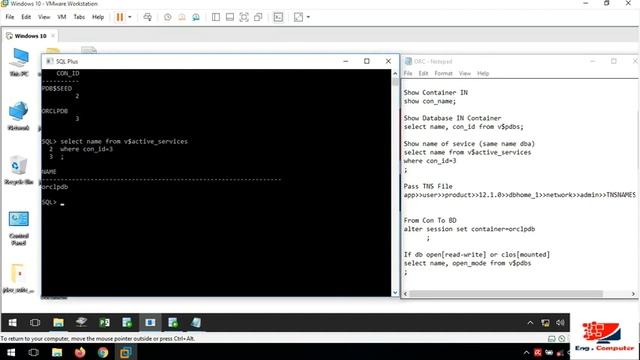The image size is (640, 360).
Task: Click 'alter session set container=orclpdb' line
Action: tap(469, 229)
